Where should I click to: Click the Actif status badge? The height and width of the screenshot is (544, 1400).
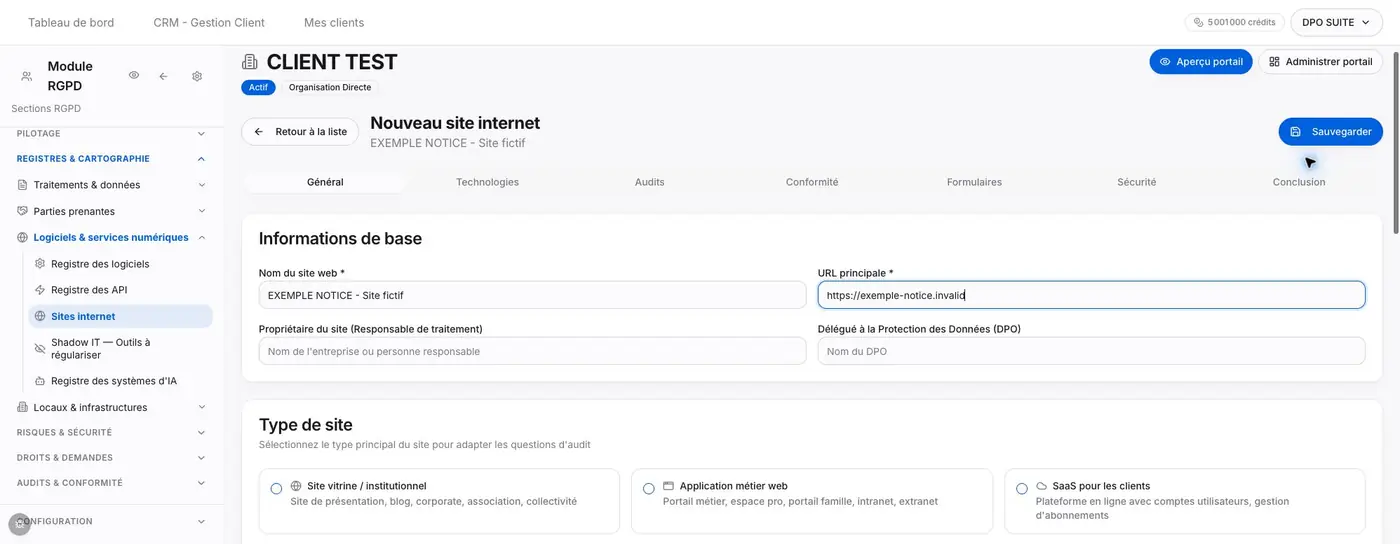click(x=258, y=87)
